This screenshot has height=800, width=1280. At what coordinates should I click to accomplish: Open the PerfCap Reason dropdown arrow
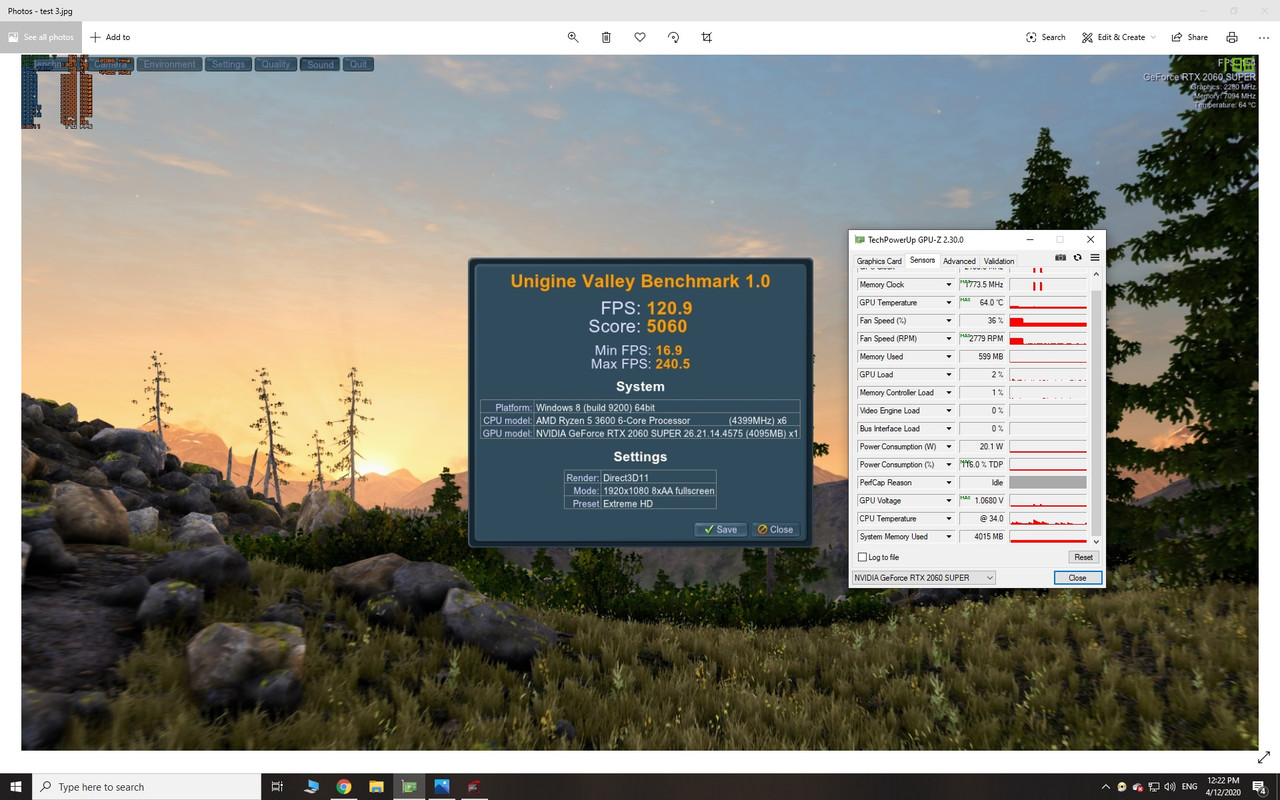click(x=949, y=483)
